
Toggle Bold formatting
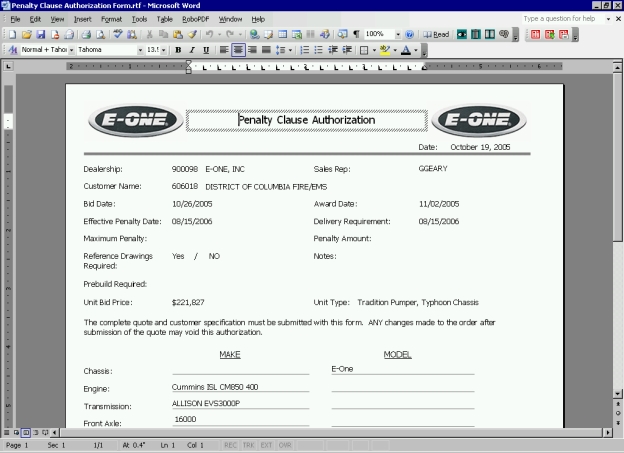pos(178,50)
